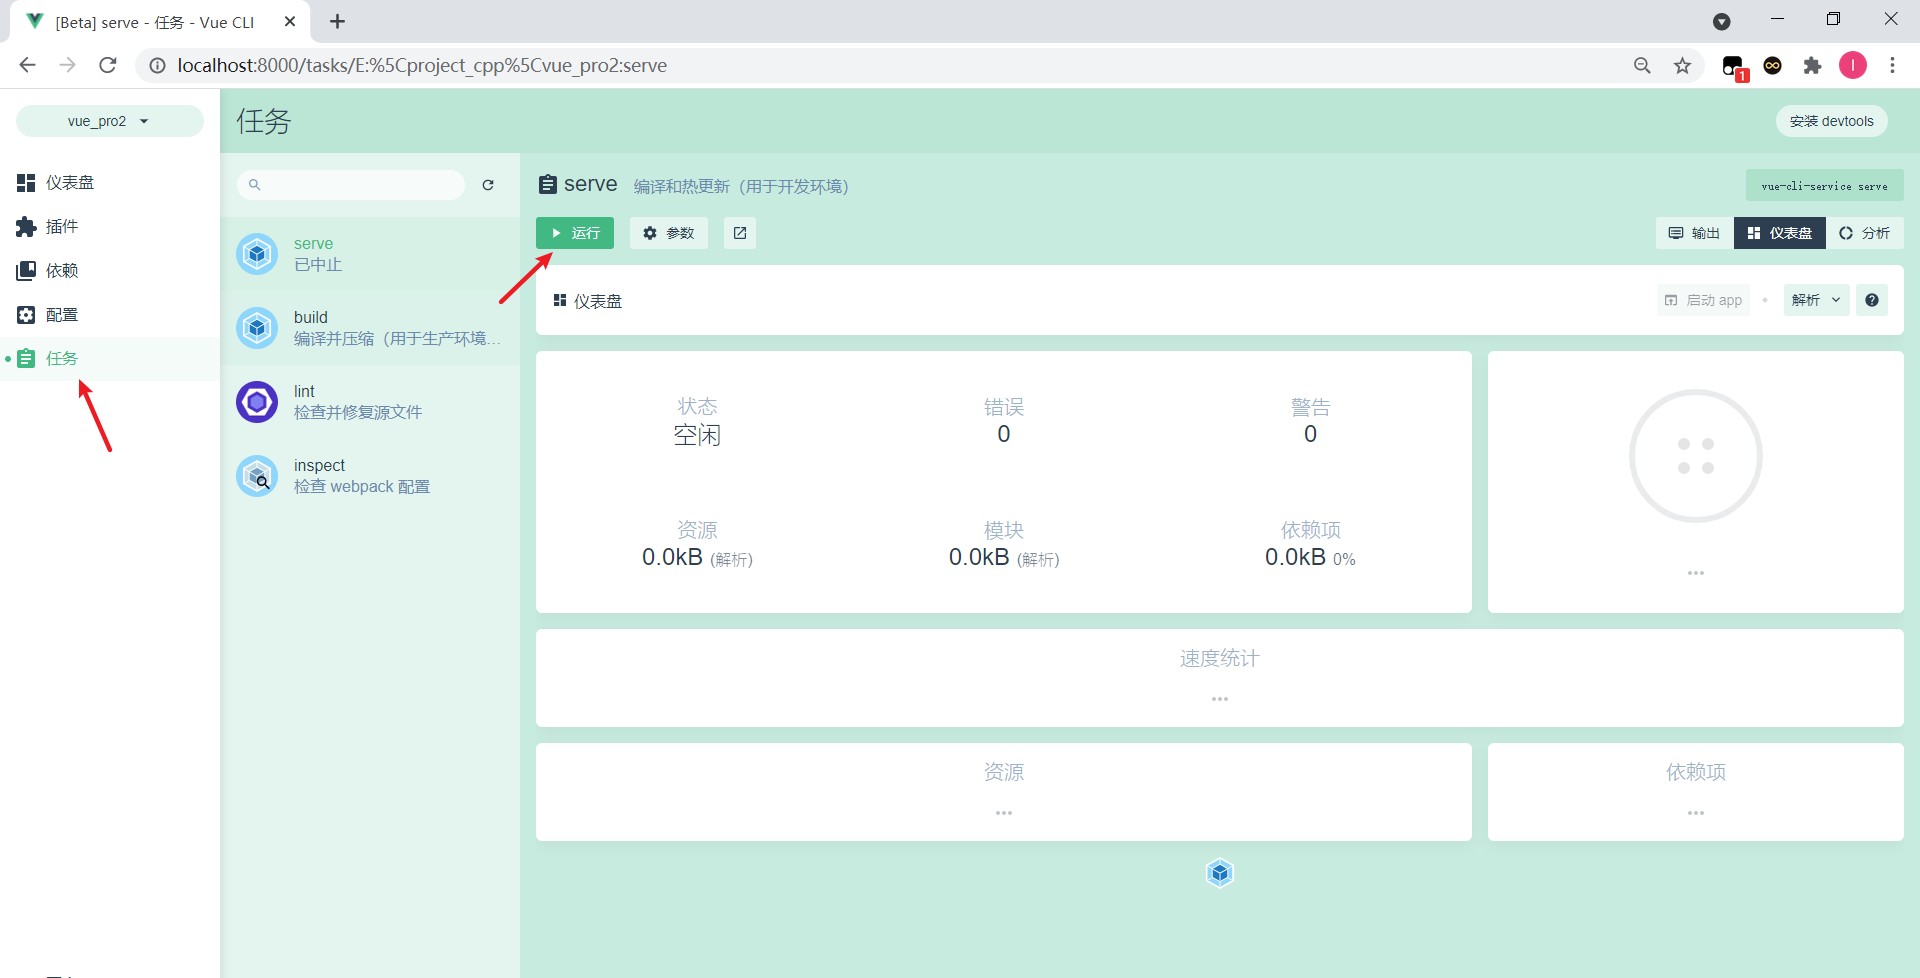Select the serve task
The width and height of the screenshot is (1920, 978).
pos(370,254)
